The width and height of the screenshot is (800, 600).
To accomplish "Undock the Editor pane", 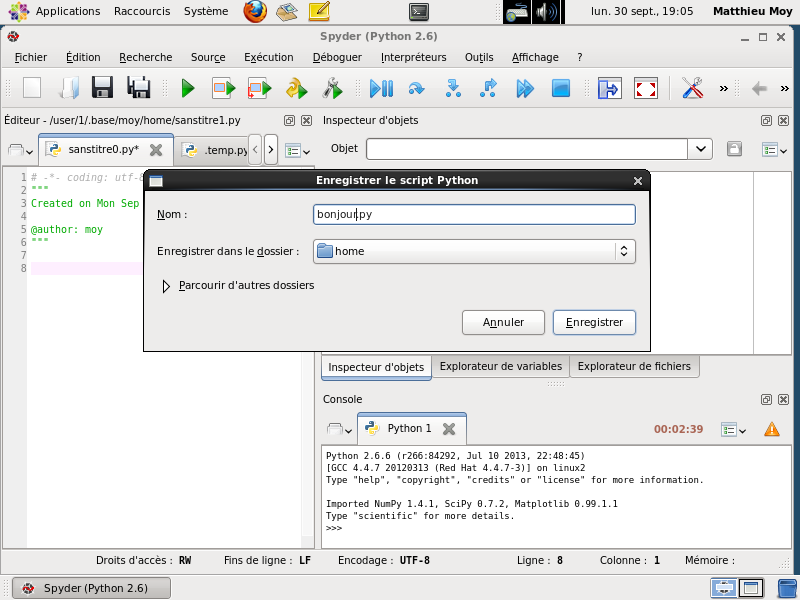I will (x=289, y=120).
